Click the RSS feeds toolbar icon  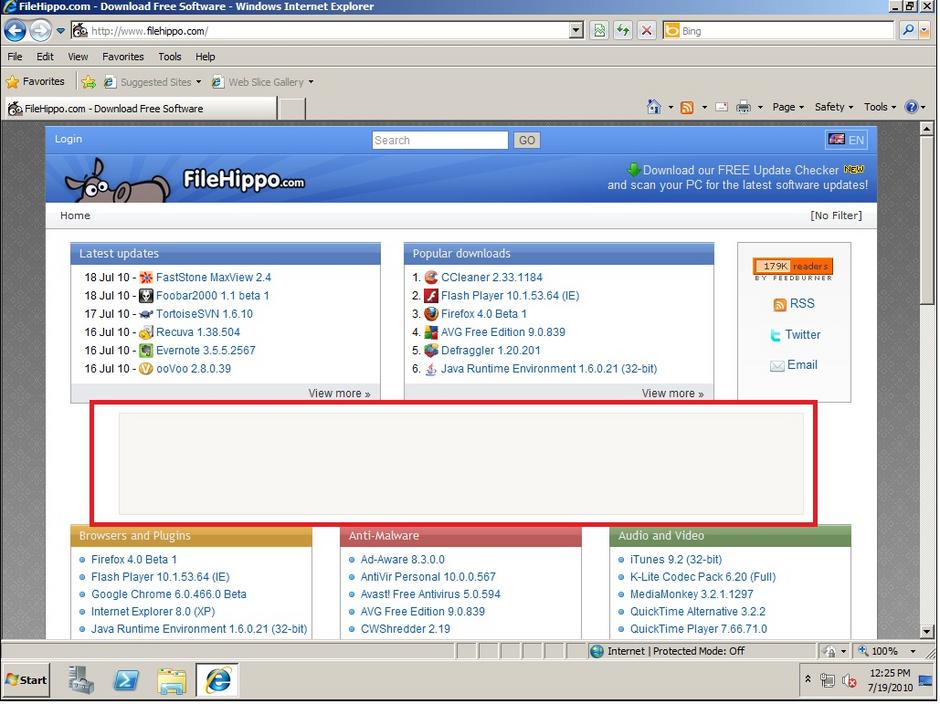click(687, 107)
